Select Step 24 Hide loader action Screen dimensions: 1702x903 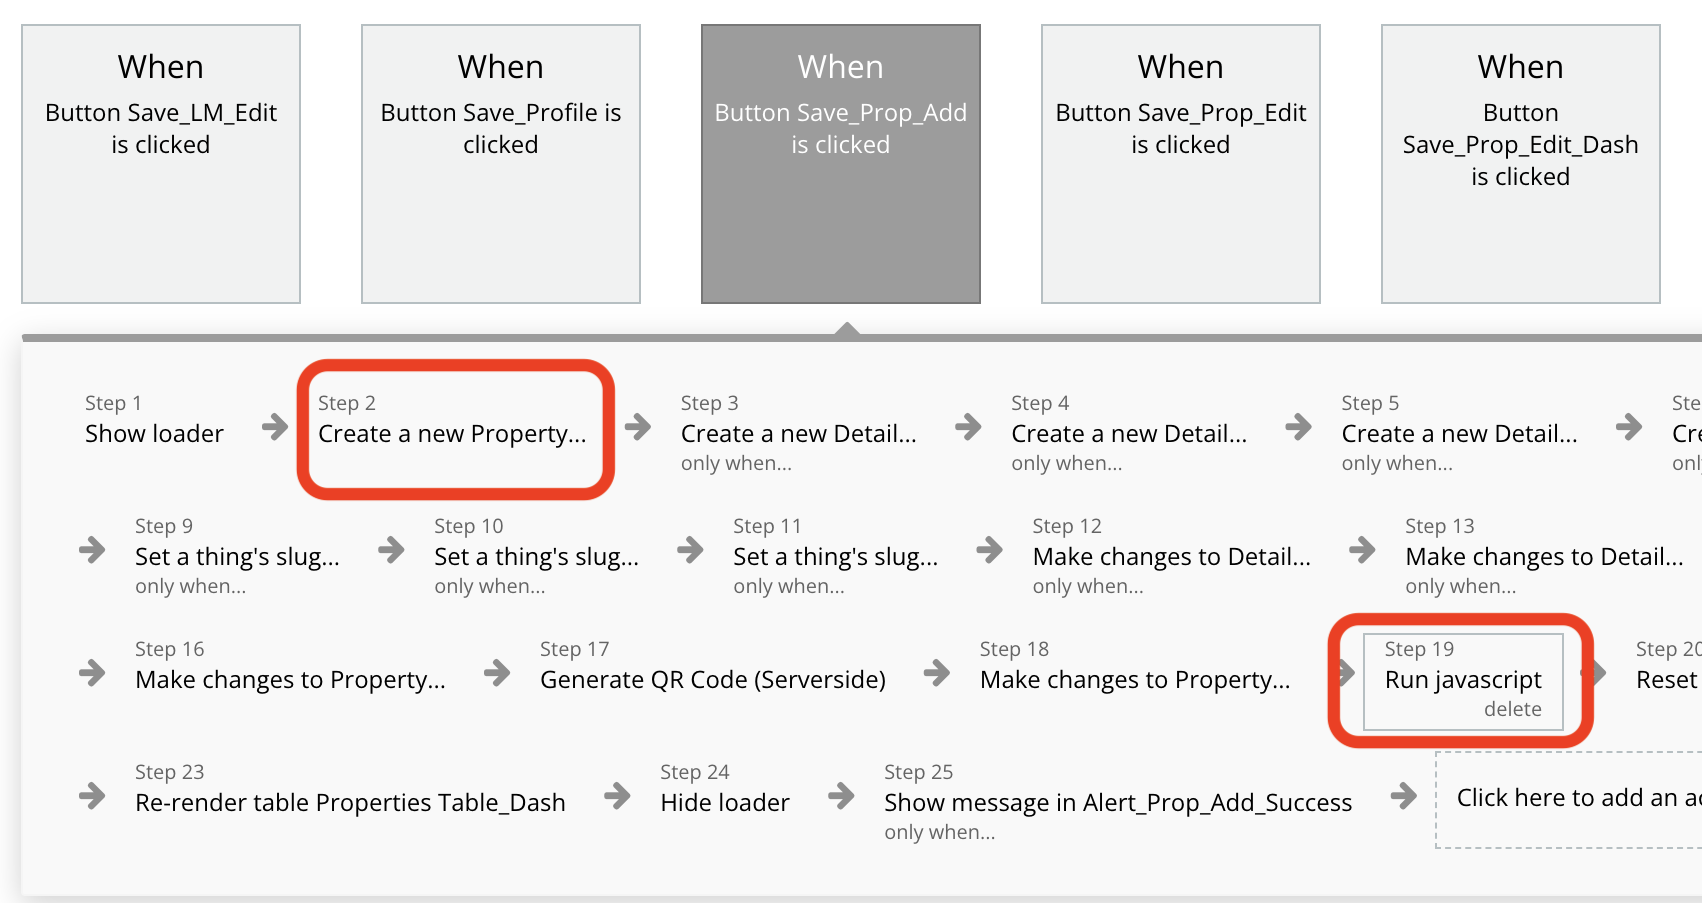pos(725,803)
